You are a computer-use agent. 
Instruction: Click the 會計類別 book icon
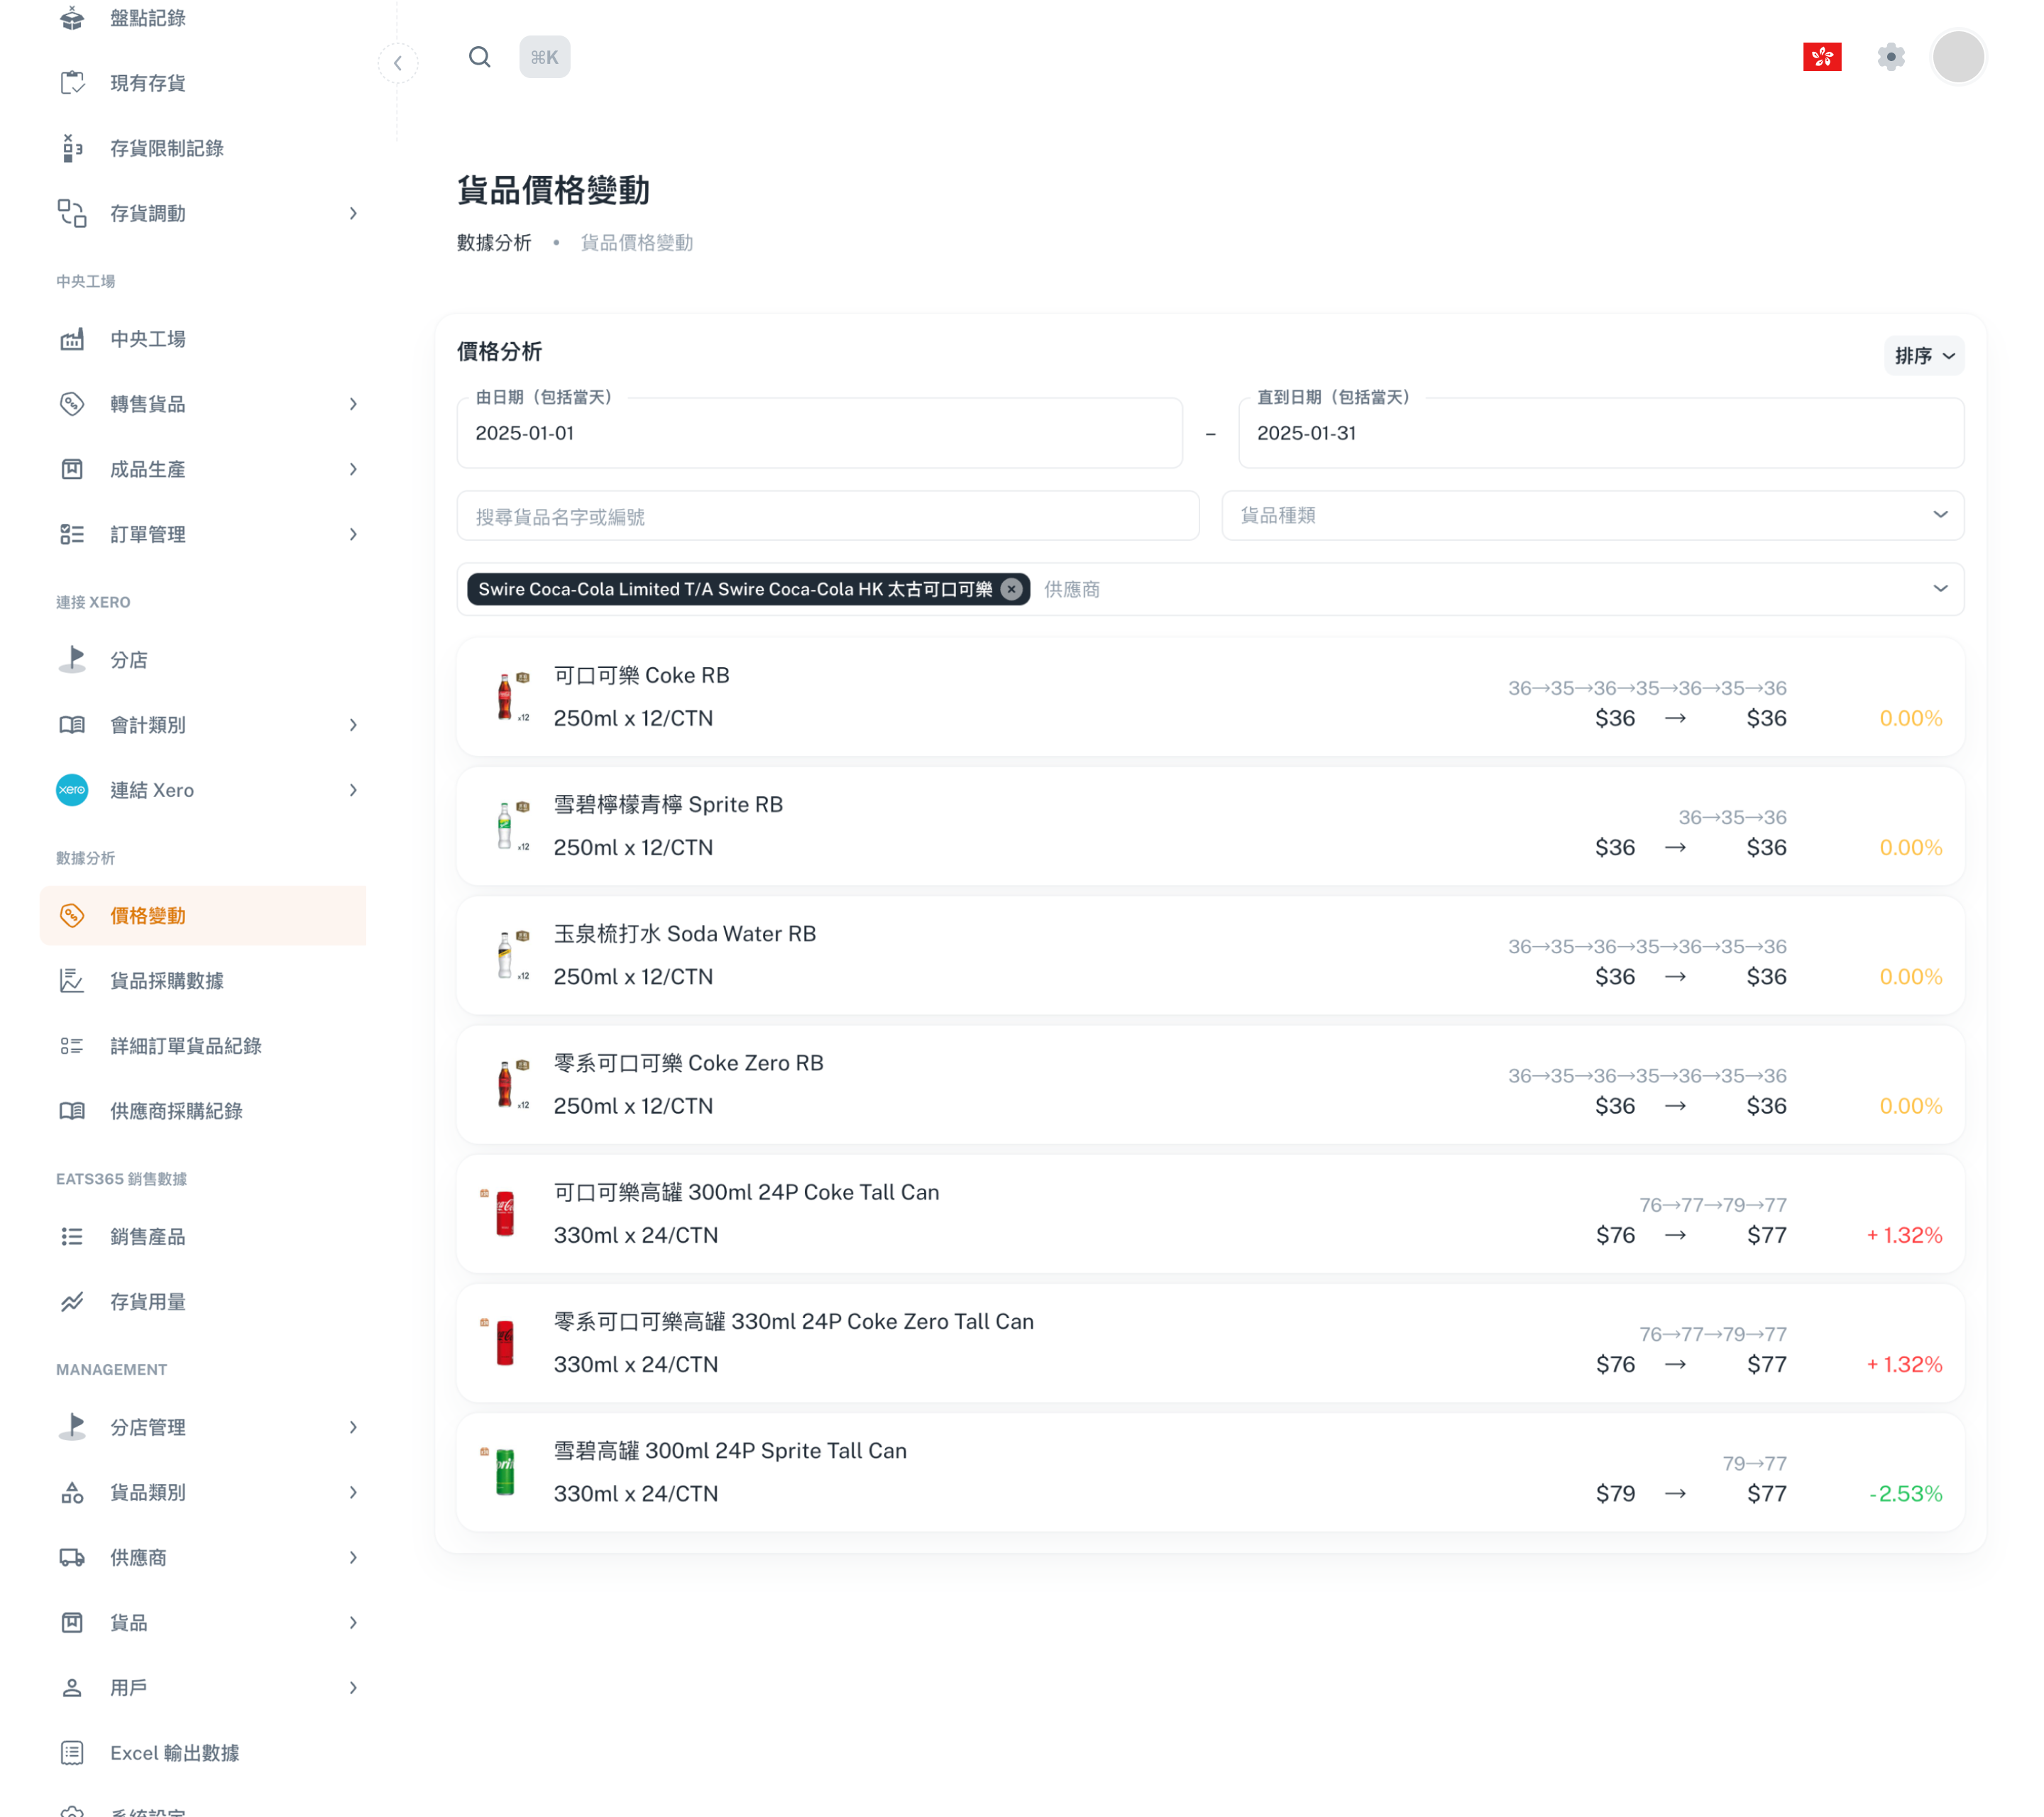tap(72, 725)
